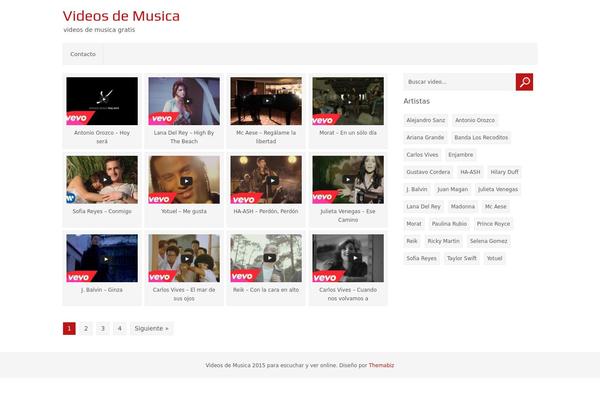Open the Julieta Venegas – Ese Camino title
Screen dimensions: 600x400
(348, 216)
